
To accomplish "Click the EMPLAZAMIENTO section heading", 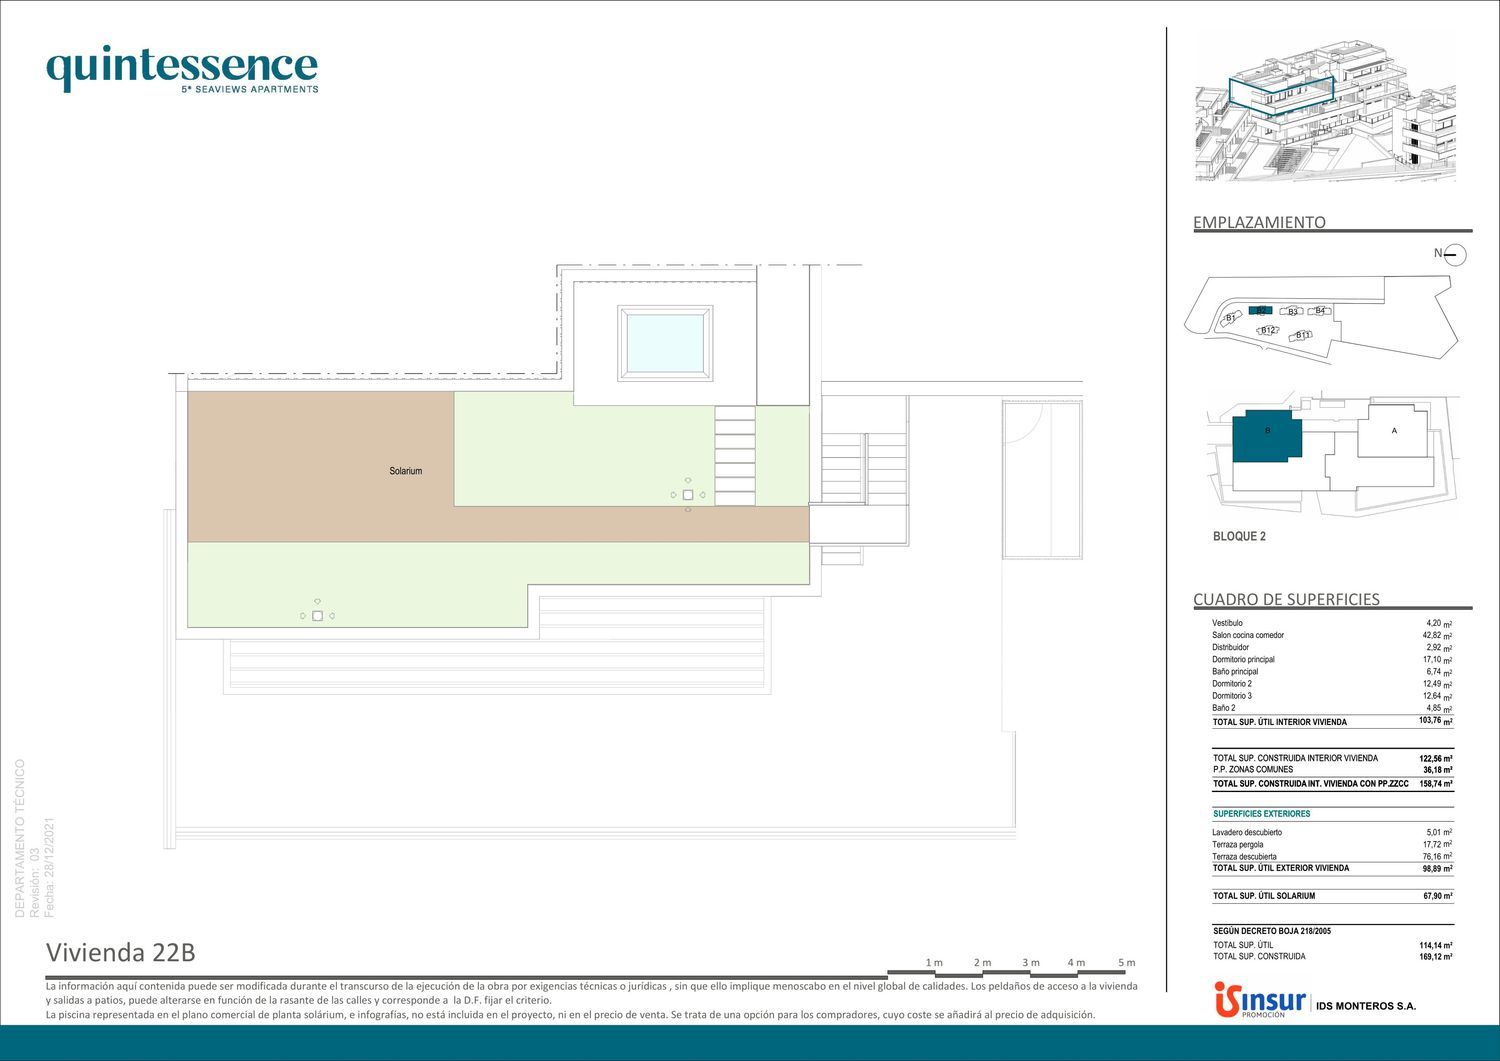I will [1259, 222].
